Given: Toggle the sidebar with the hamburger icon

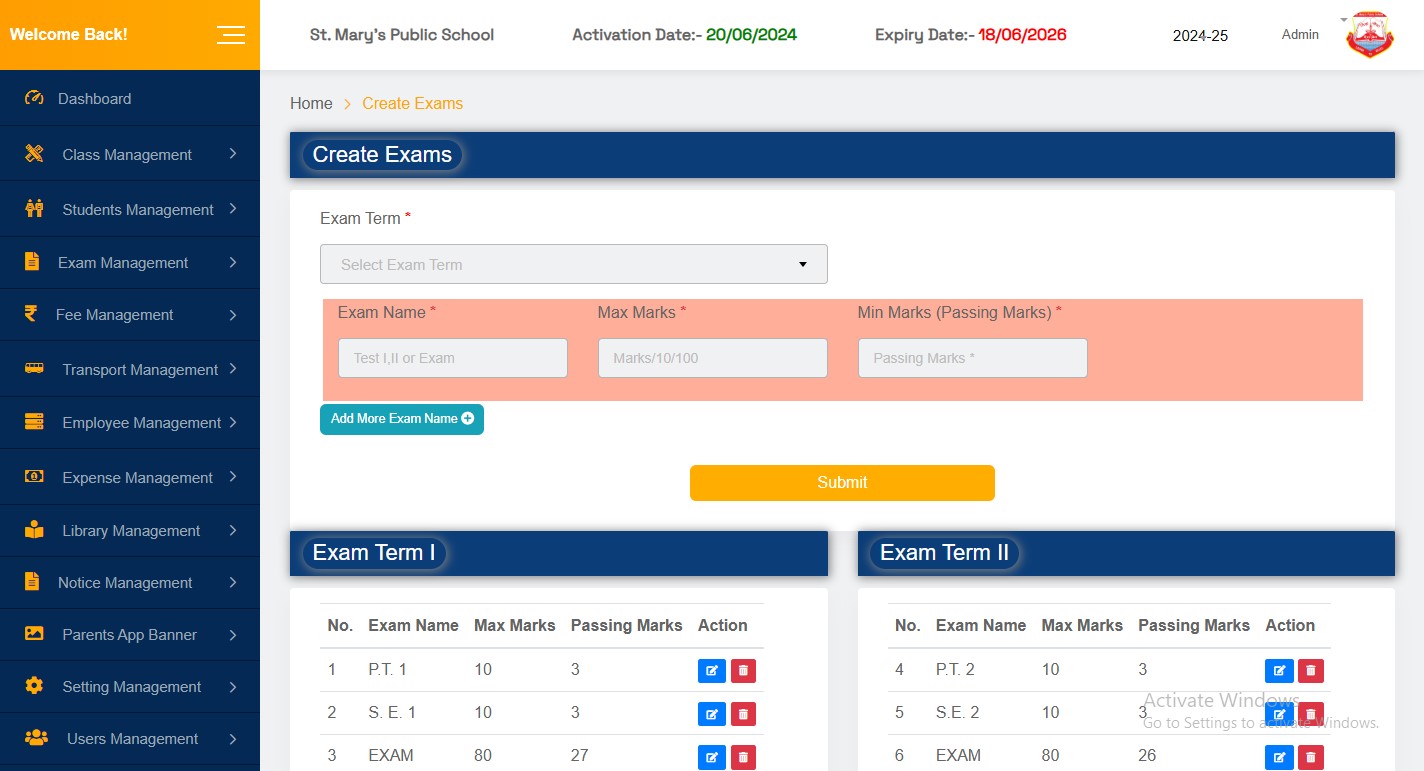Looking at the screenshot, I should [231, 34].
